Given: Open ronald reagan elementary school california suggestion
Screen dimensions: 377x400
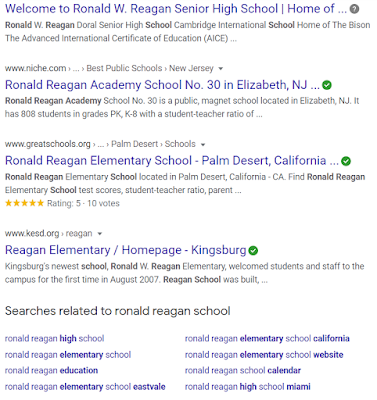Looking at the screenshot, I should tap(267, 339).
